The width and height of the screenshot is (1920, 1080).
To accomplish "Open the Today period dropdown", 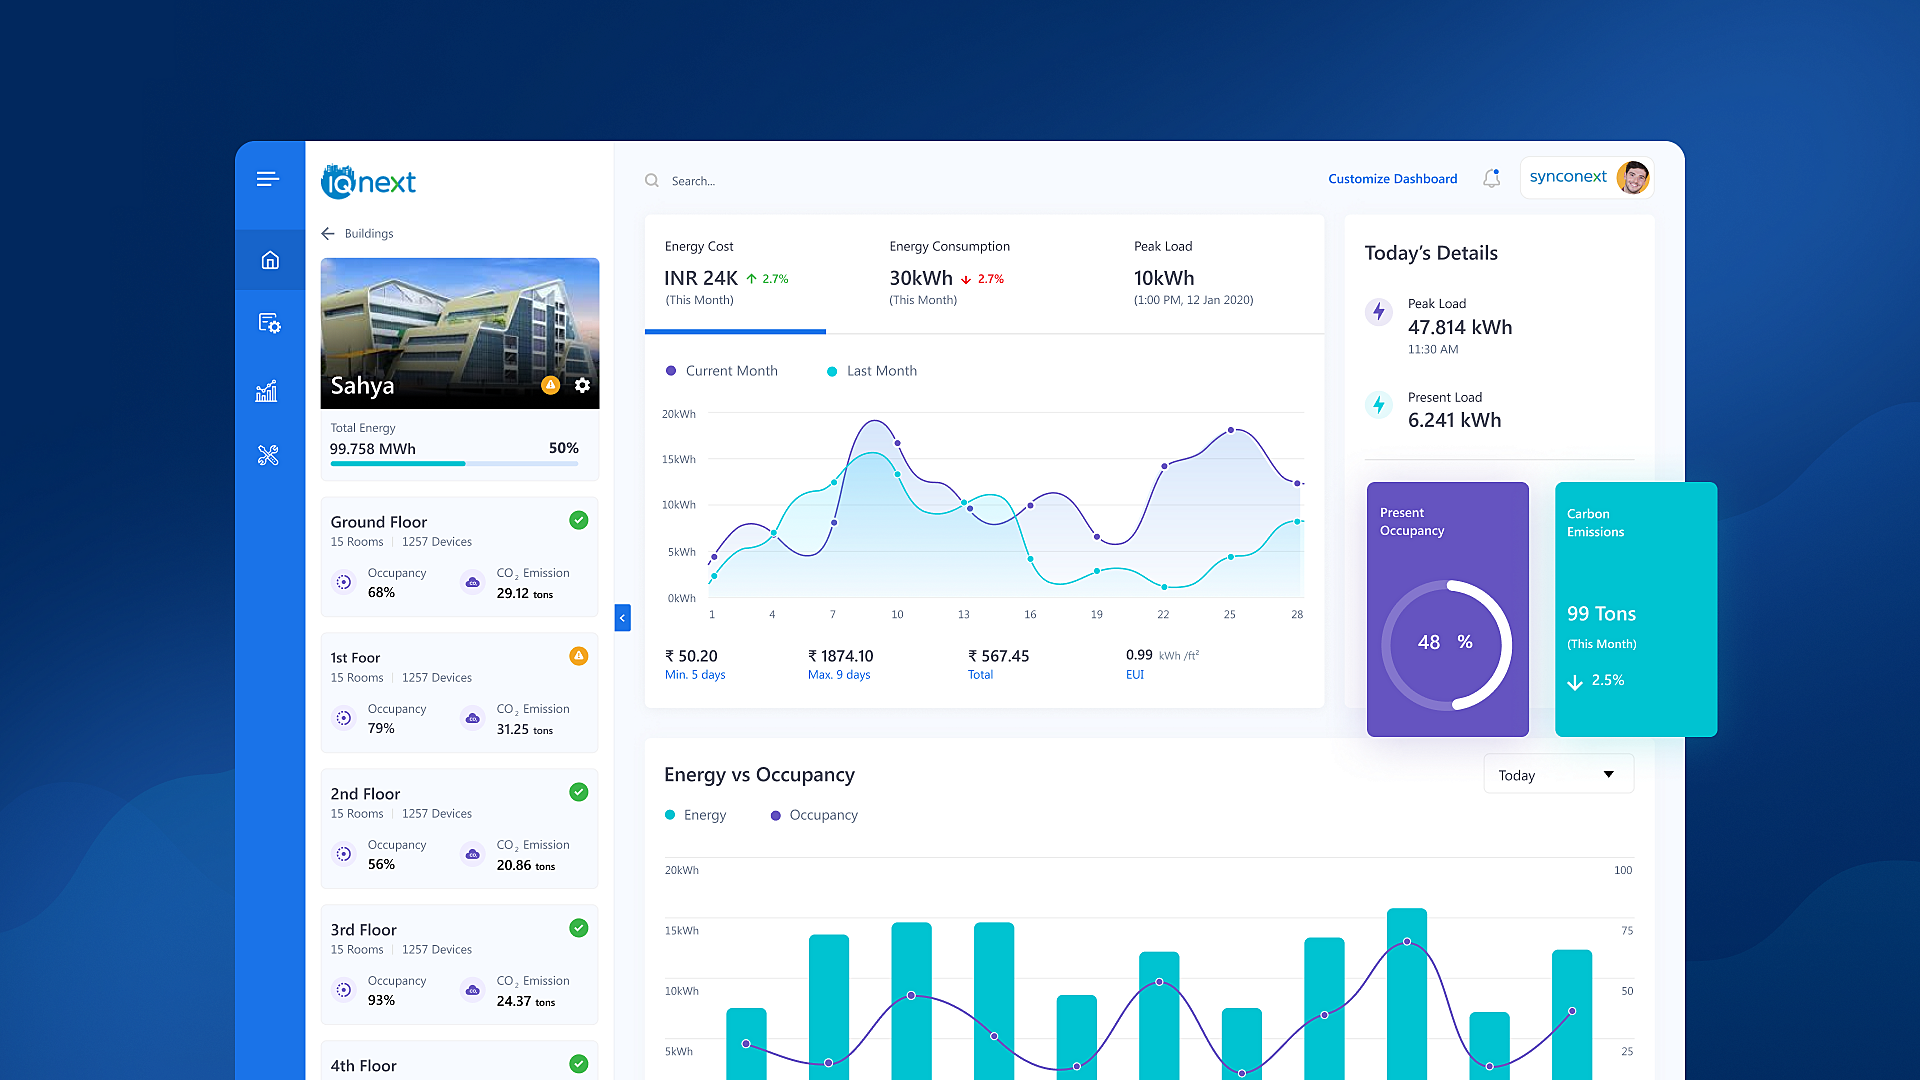I will [x=1558, y=775].
